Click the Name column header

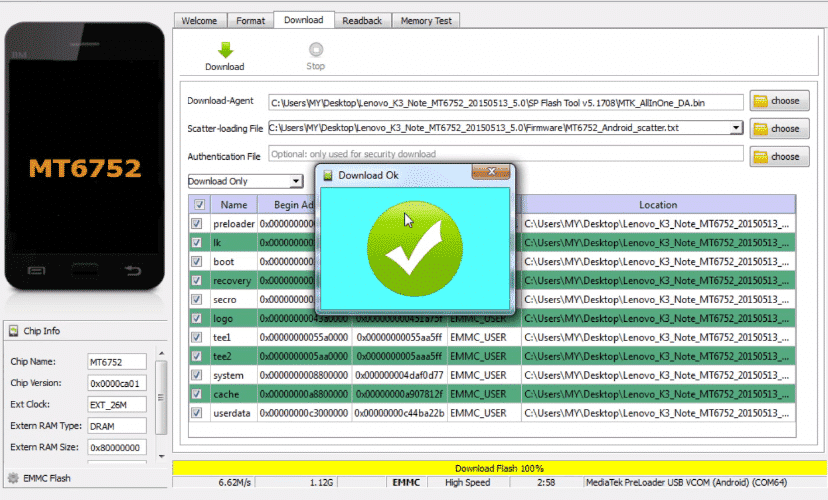(234, 205)
